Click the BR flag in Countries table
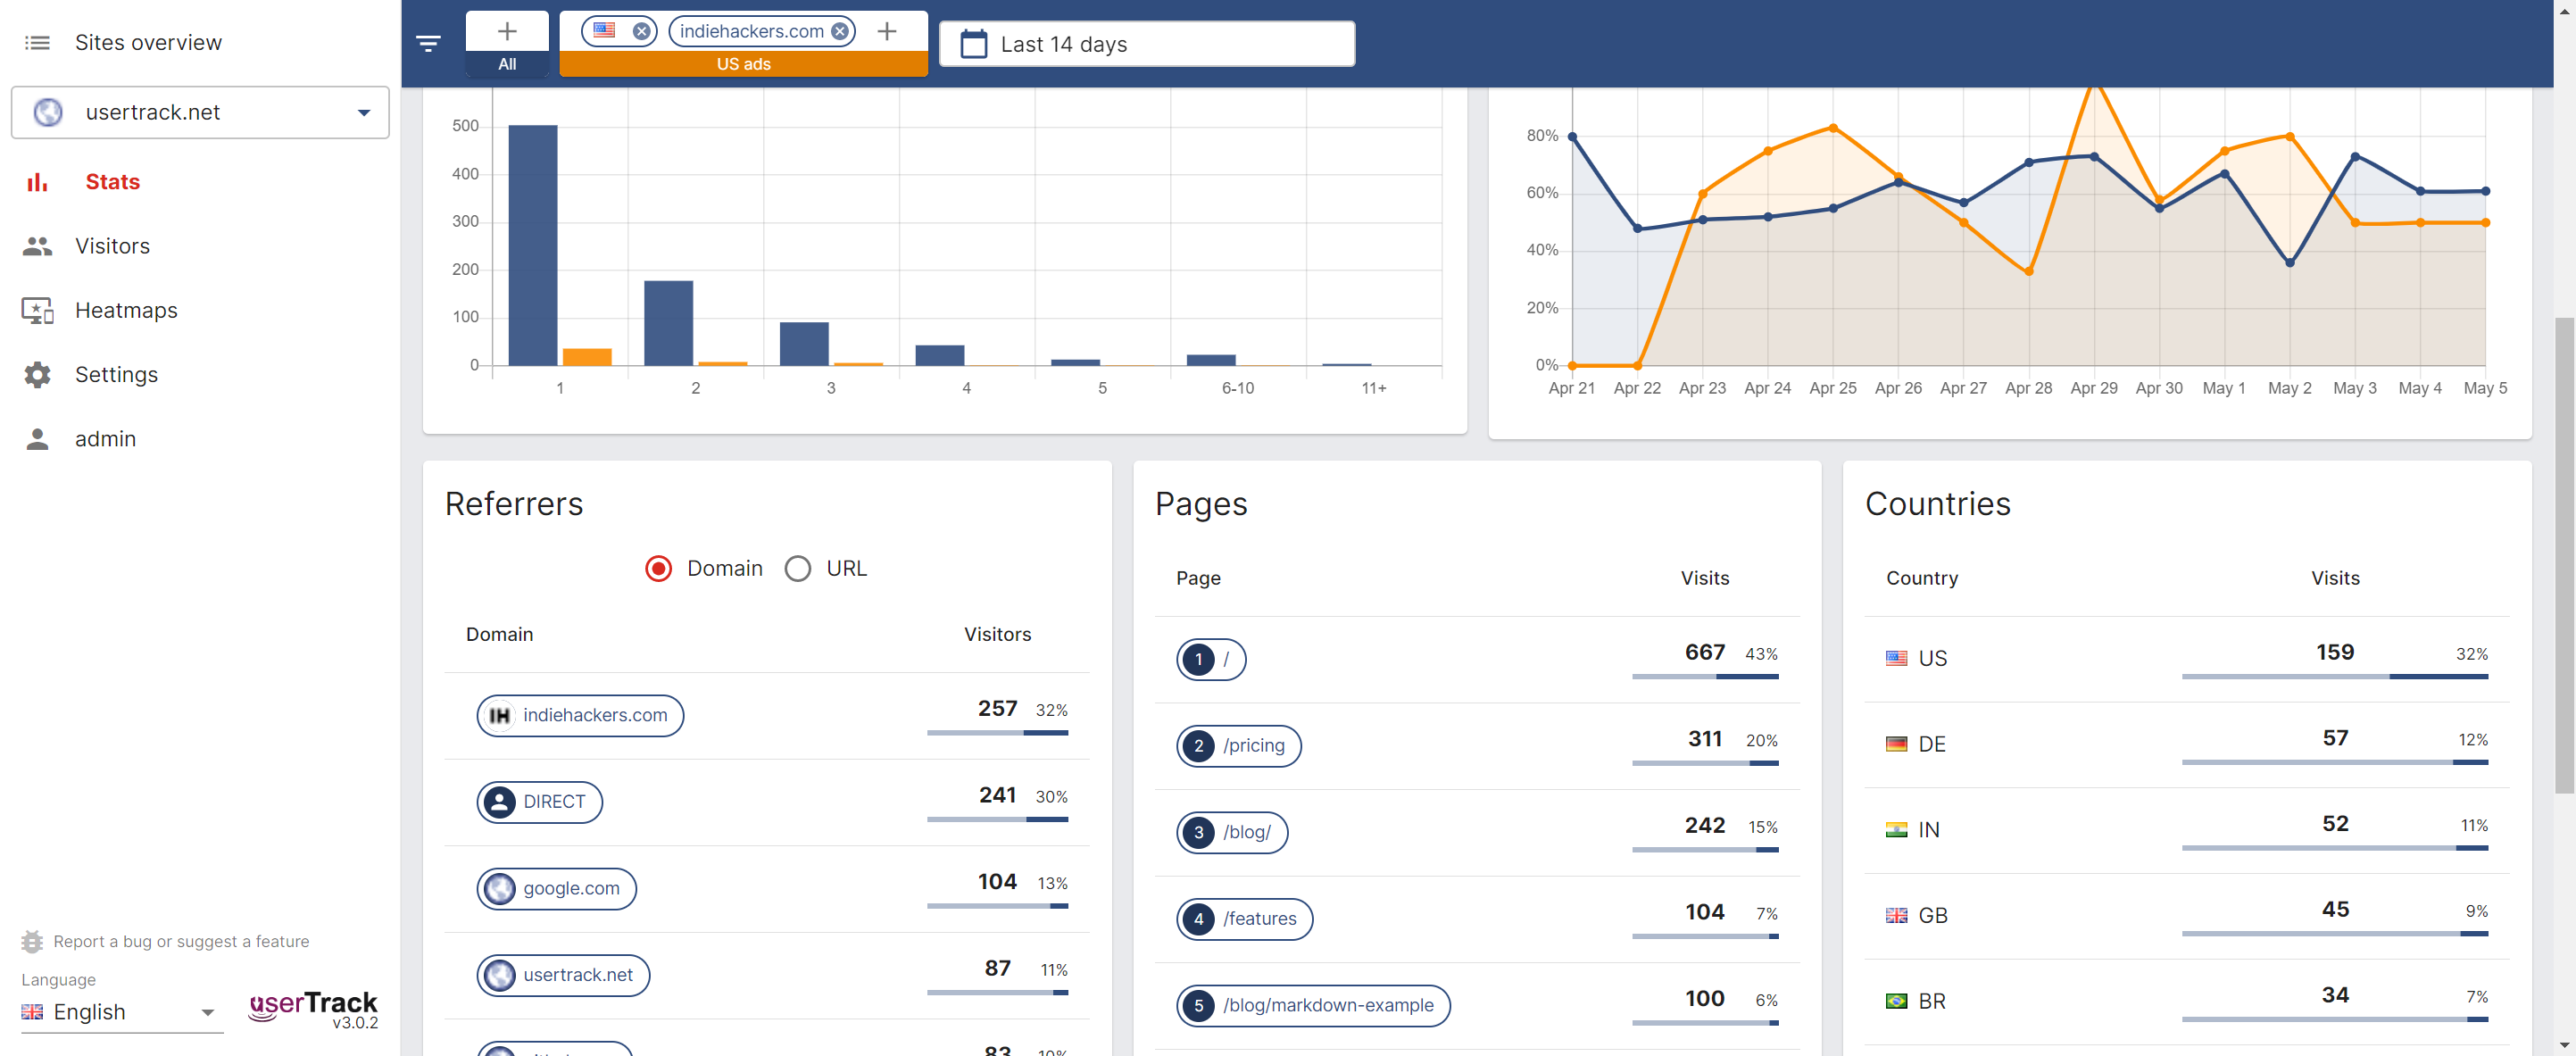This screenshot has height=1056, width=2576. coord(1896,1001)
